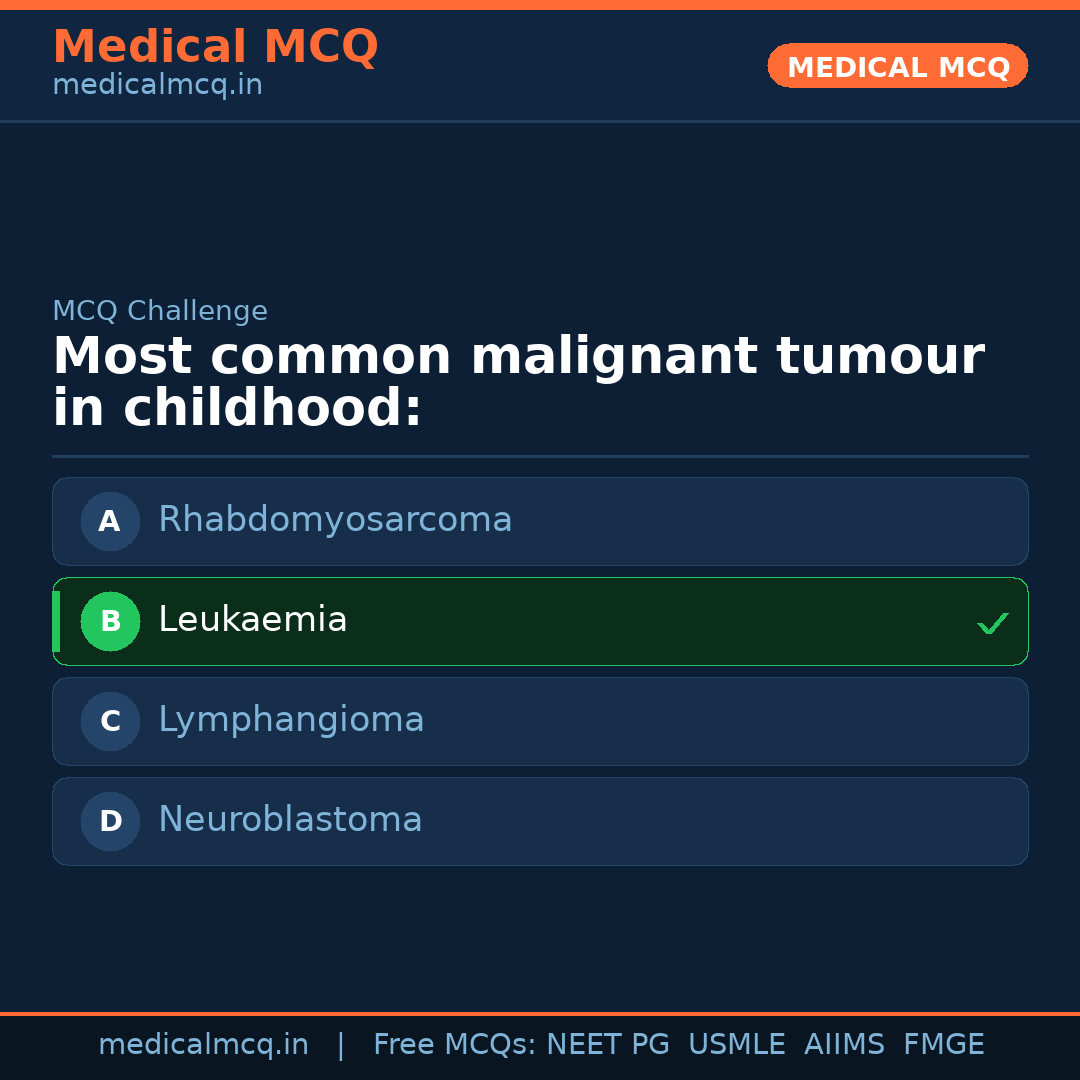The width and height of the screenshot is (1080, 1080).
Task: Click the letter C circle icon
Action: 110,721
